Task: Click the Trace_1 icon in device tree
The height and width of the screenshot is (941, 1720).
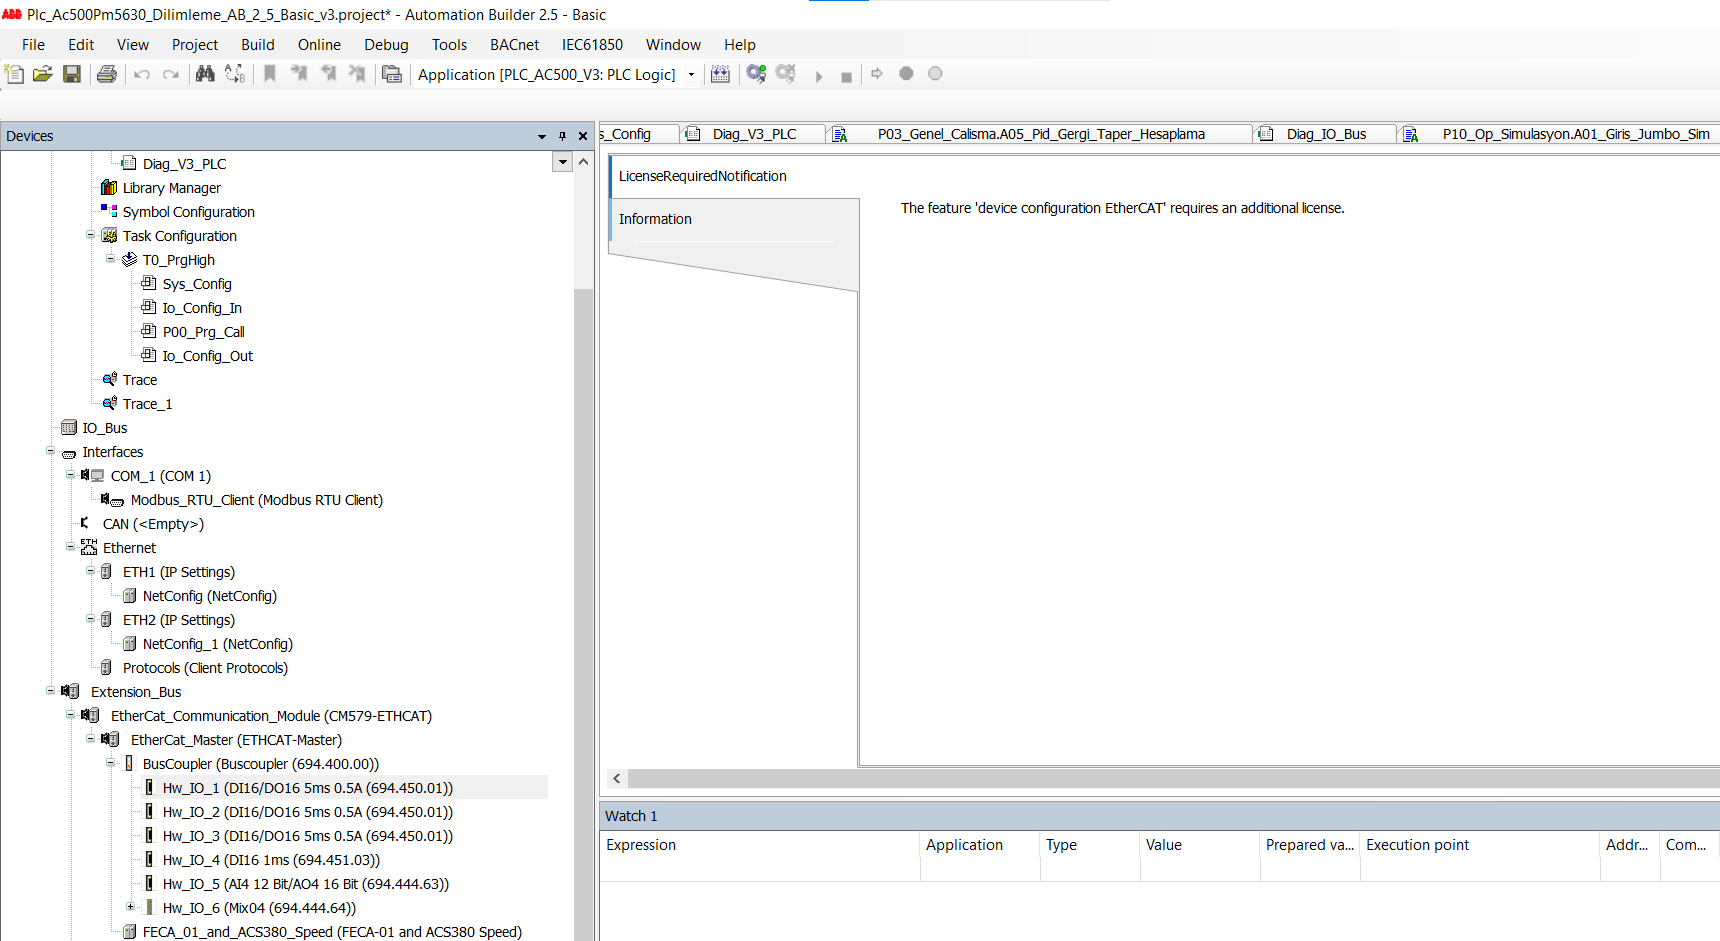Action: point(109,404)
